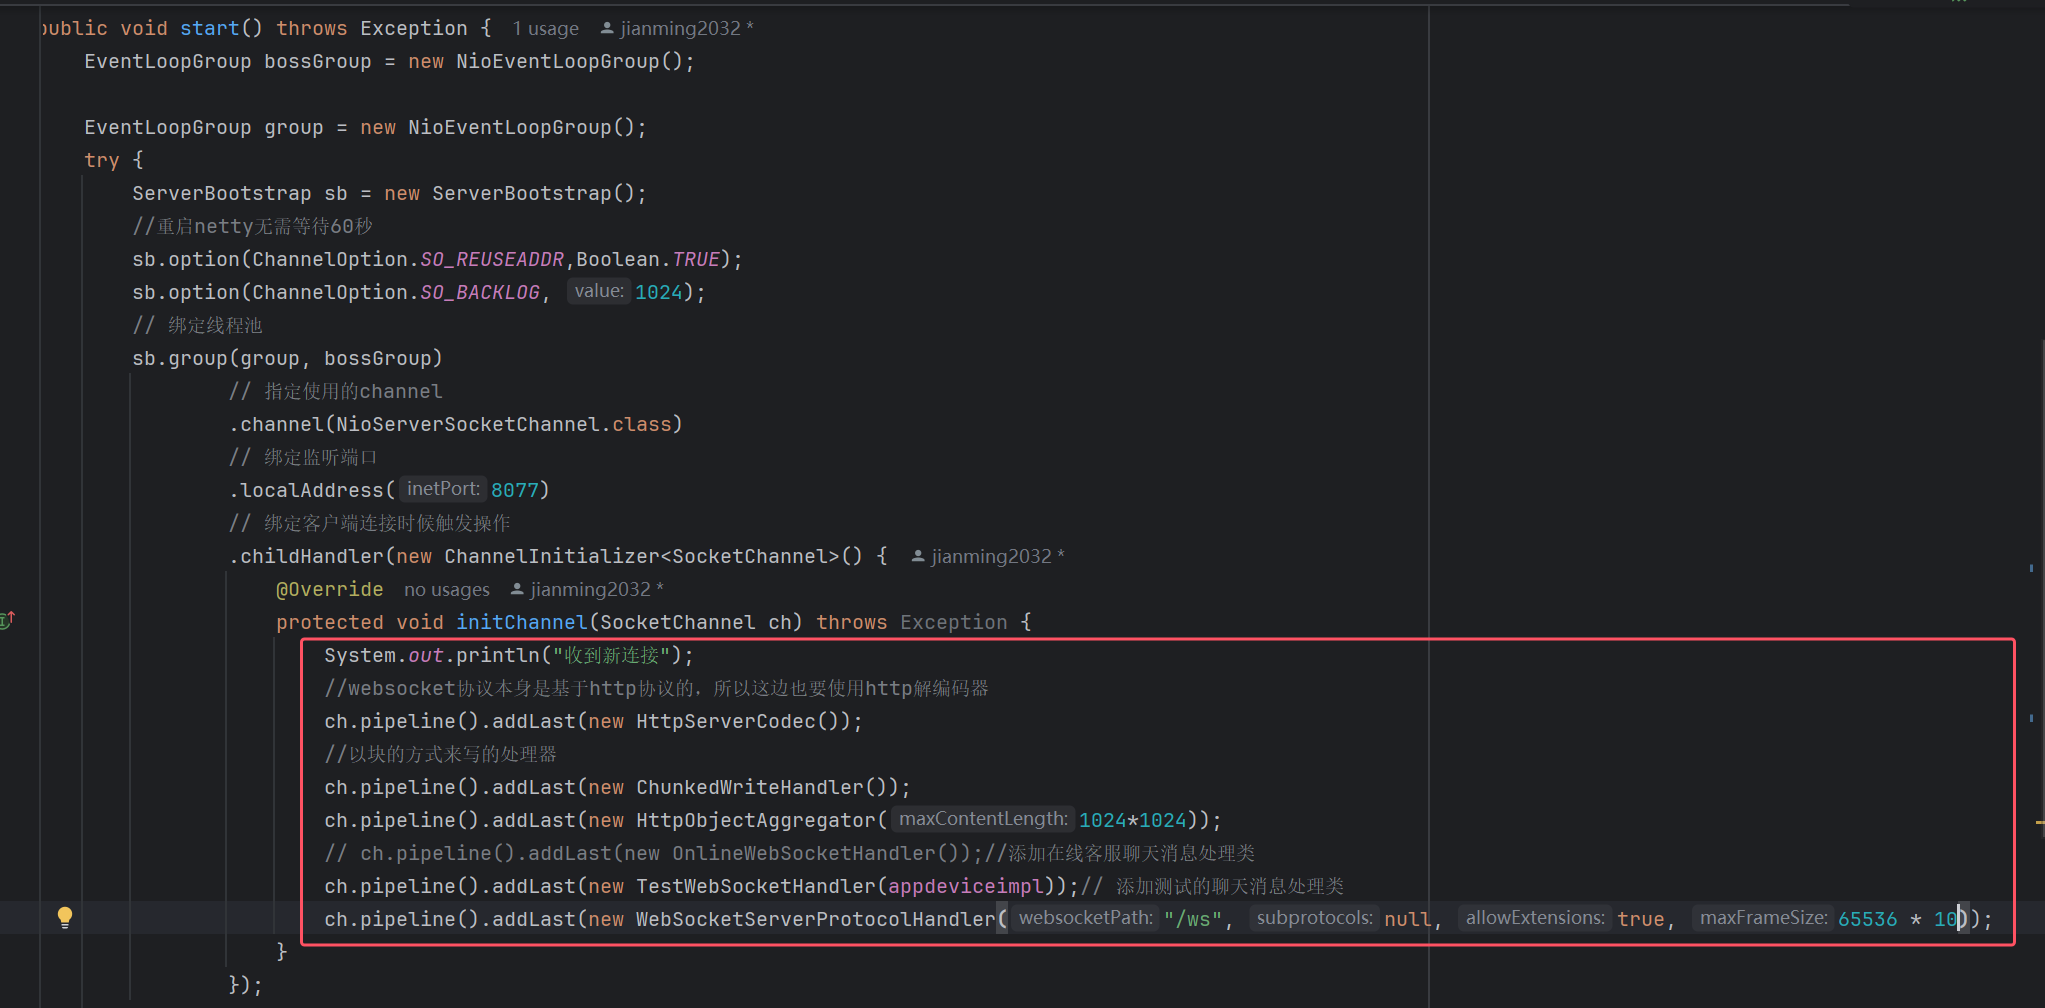
Task: Click the "/ws" string literal
Action: click(1193, 920)
